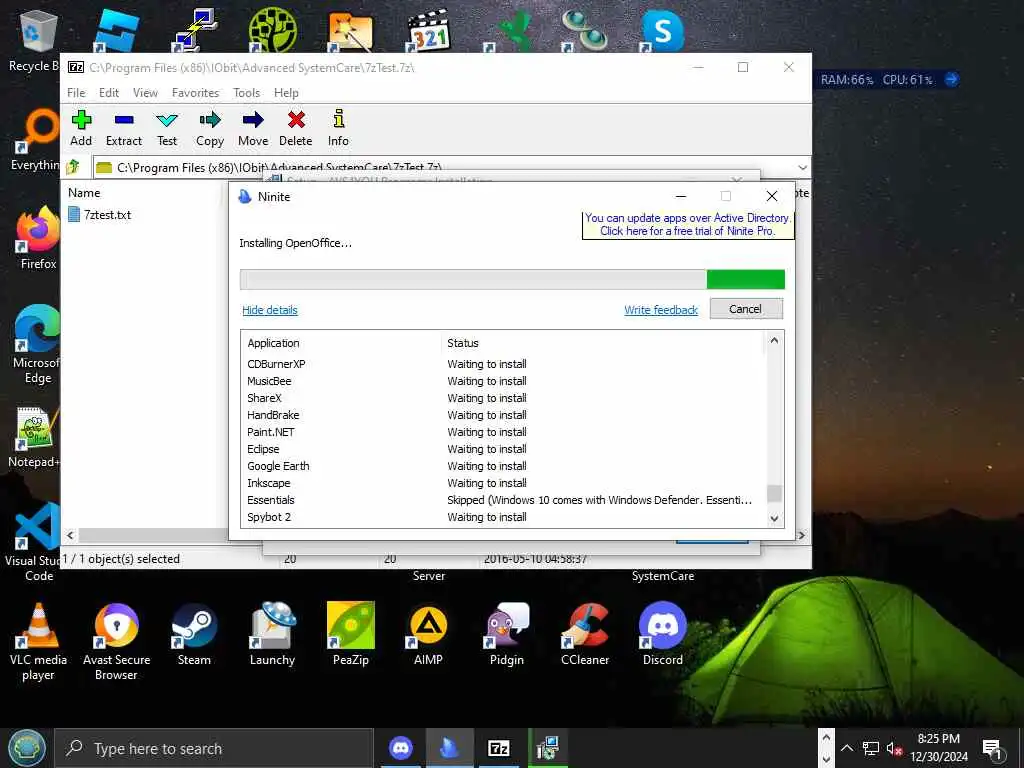This screenshot has height=768, width=1024.
Task: Open the Recycle Bin desktop icon
Action: [x=36, y=40]
